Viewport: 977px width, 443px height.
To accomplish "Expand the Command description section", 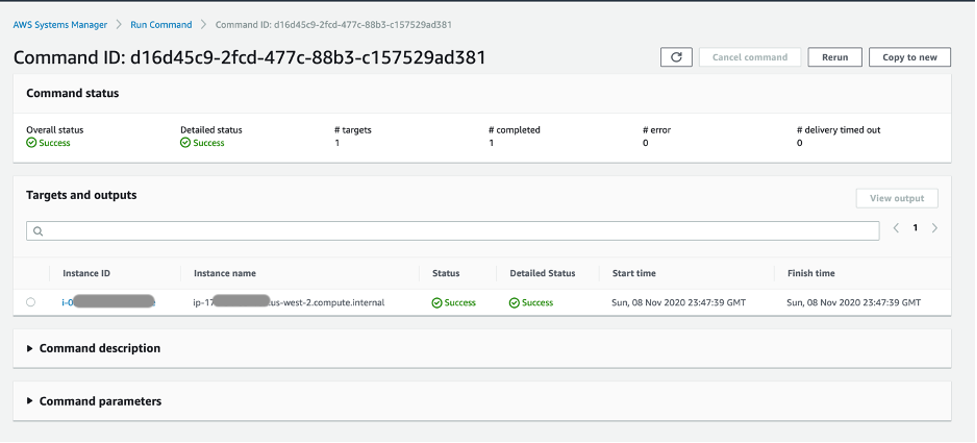I will (93, 348).
